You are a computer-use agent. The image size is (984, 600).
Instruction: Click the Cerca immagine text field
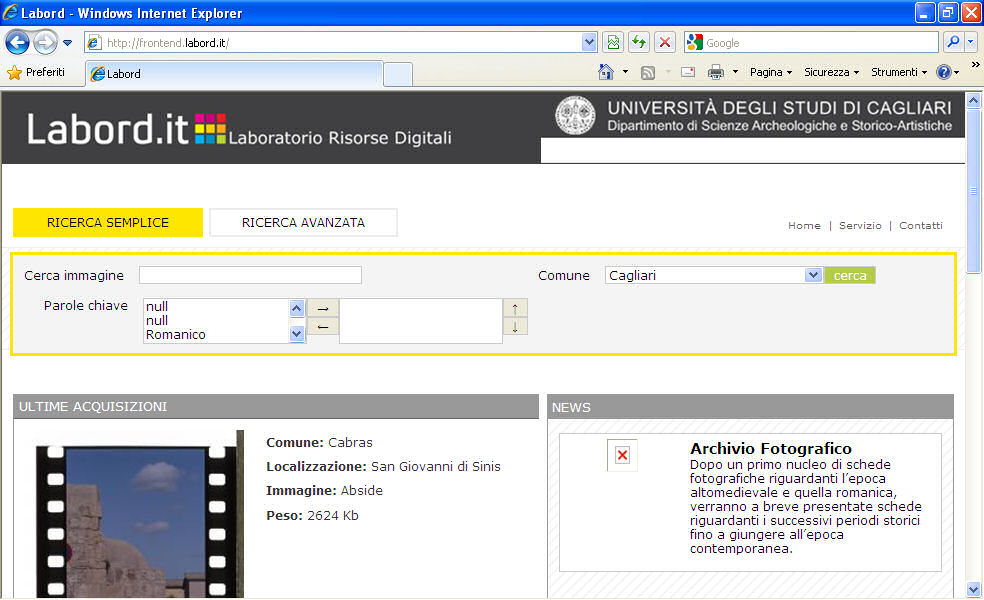click(250, 275)
